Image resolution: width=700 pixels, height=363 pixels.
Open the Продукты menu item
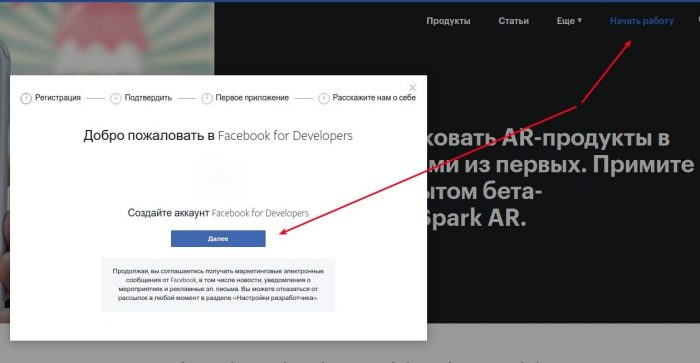(x=448, y=21)
